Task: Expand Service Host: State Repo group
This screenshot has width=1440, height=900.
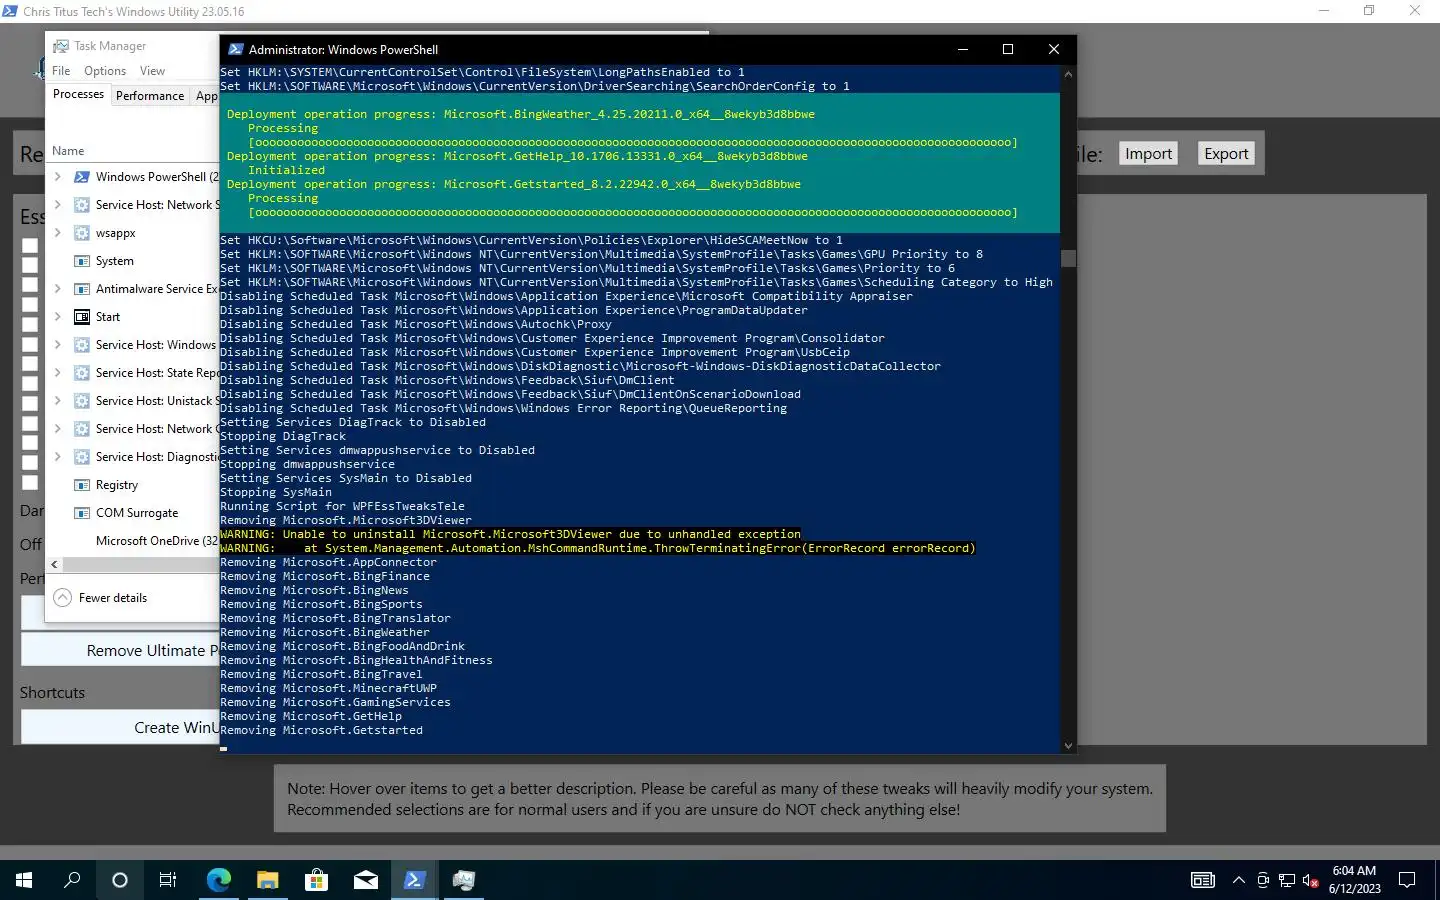Action: point(57,373)
